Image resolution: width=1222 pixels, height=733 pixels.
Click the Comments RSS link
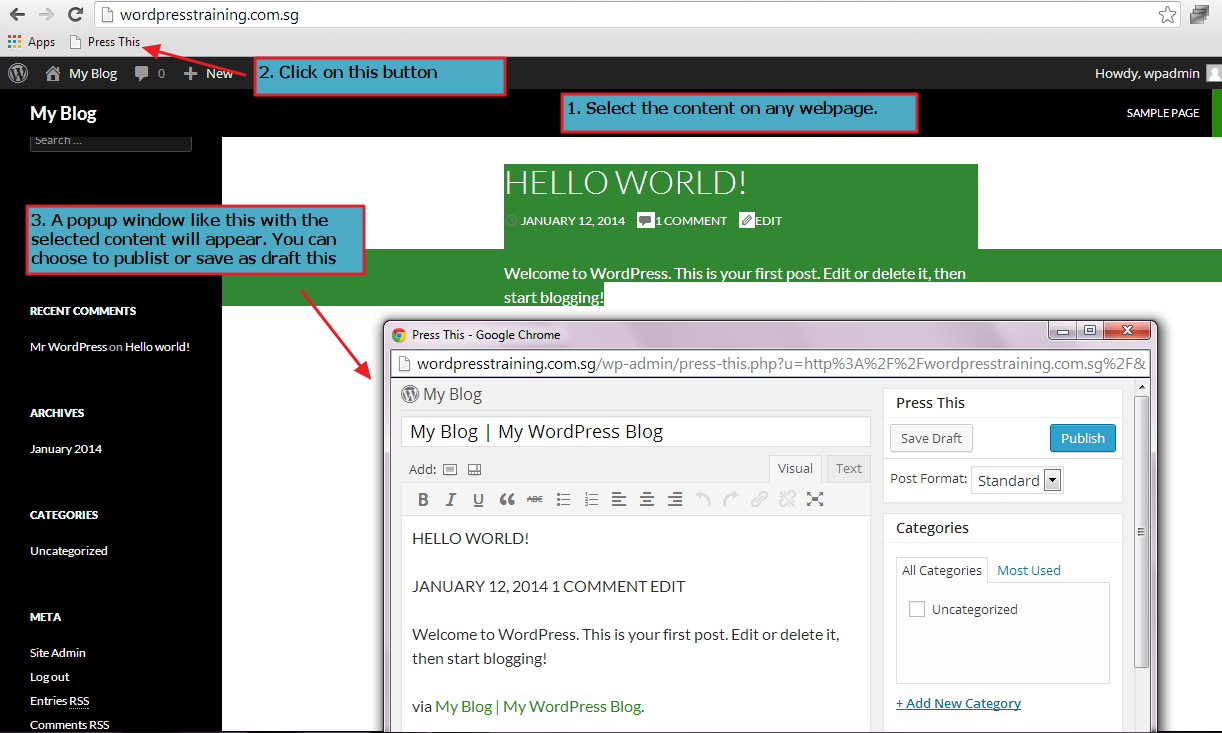click(x=70, y=725)
